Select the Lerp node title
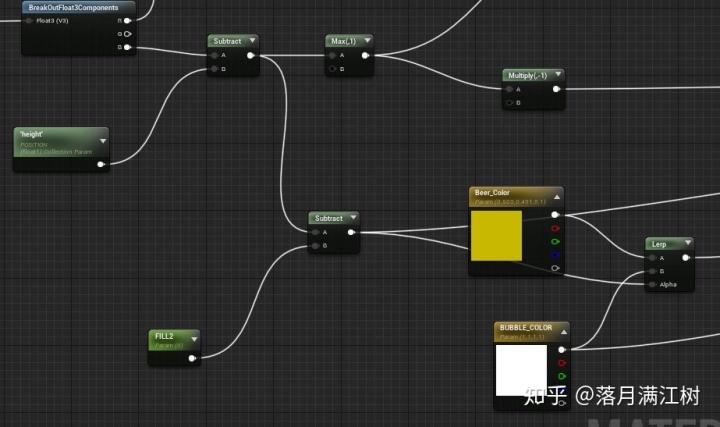The width and height of the screenshot is (720, 427). pos(659,244)
